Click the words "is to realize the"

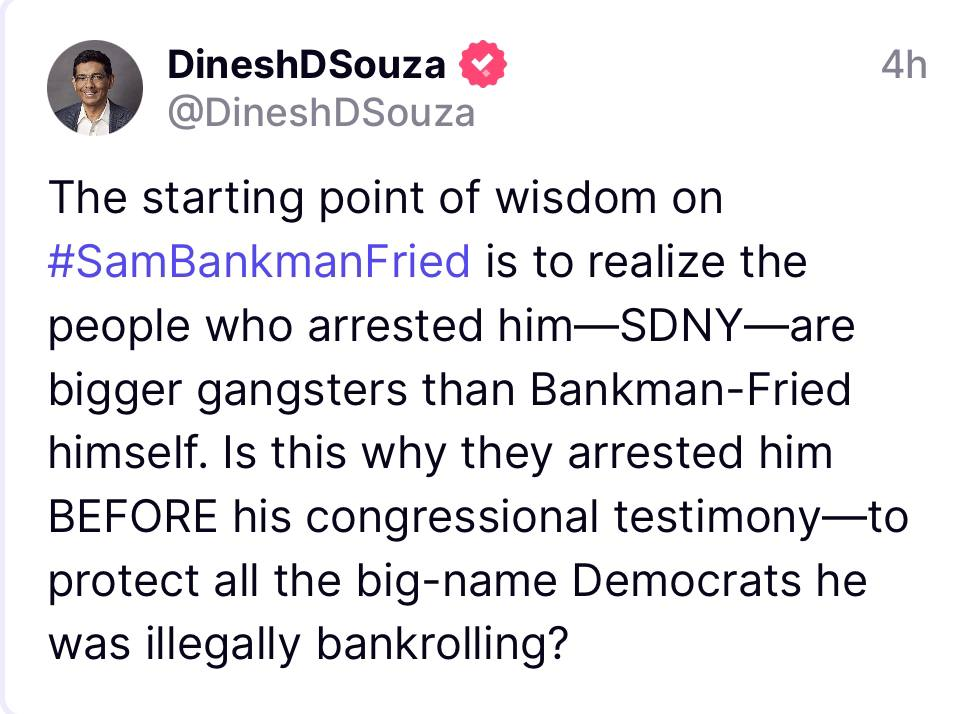[x=645, y=262]
